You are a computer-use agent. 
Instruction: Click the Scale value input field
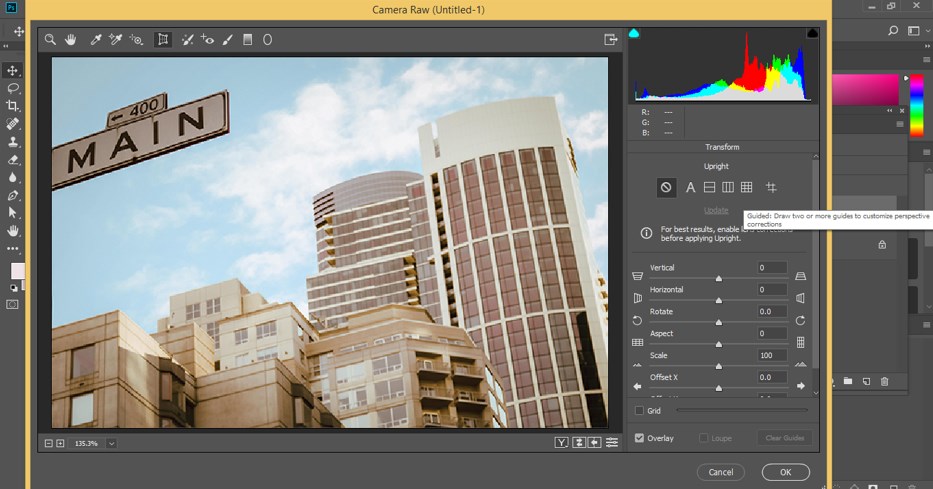pyautogui.click(x=771, y=355)
